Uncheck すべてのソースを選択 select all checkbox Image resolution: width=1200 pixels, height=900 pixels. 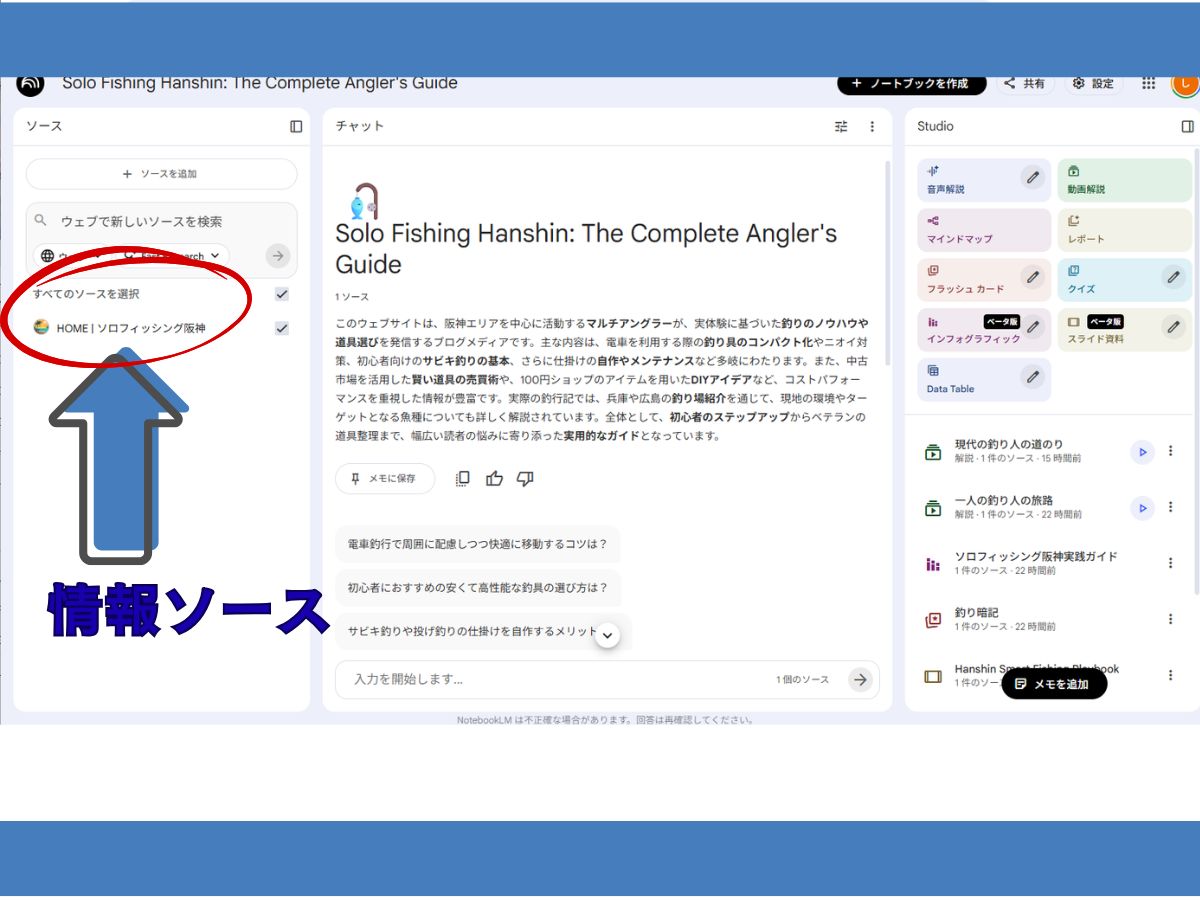pos(281,294)
